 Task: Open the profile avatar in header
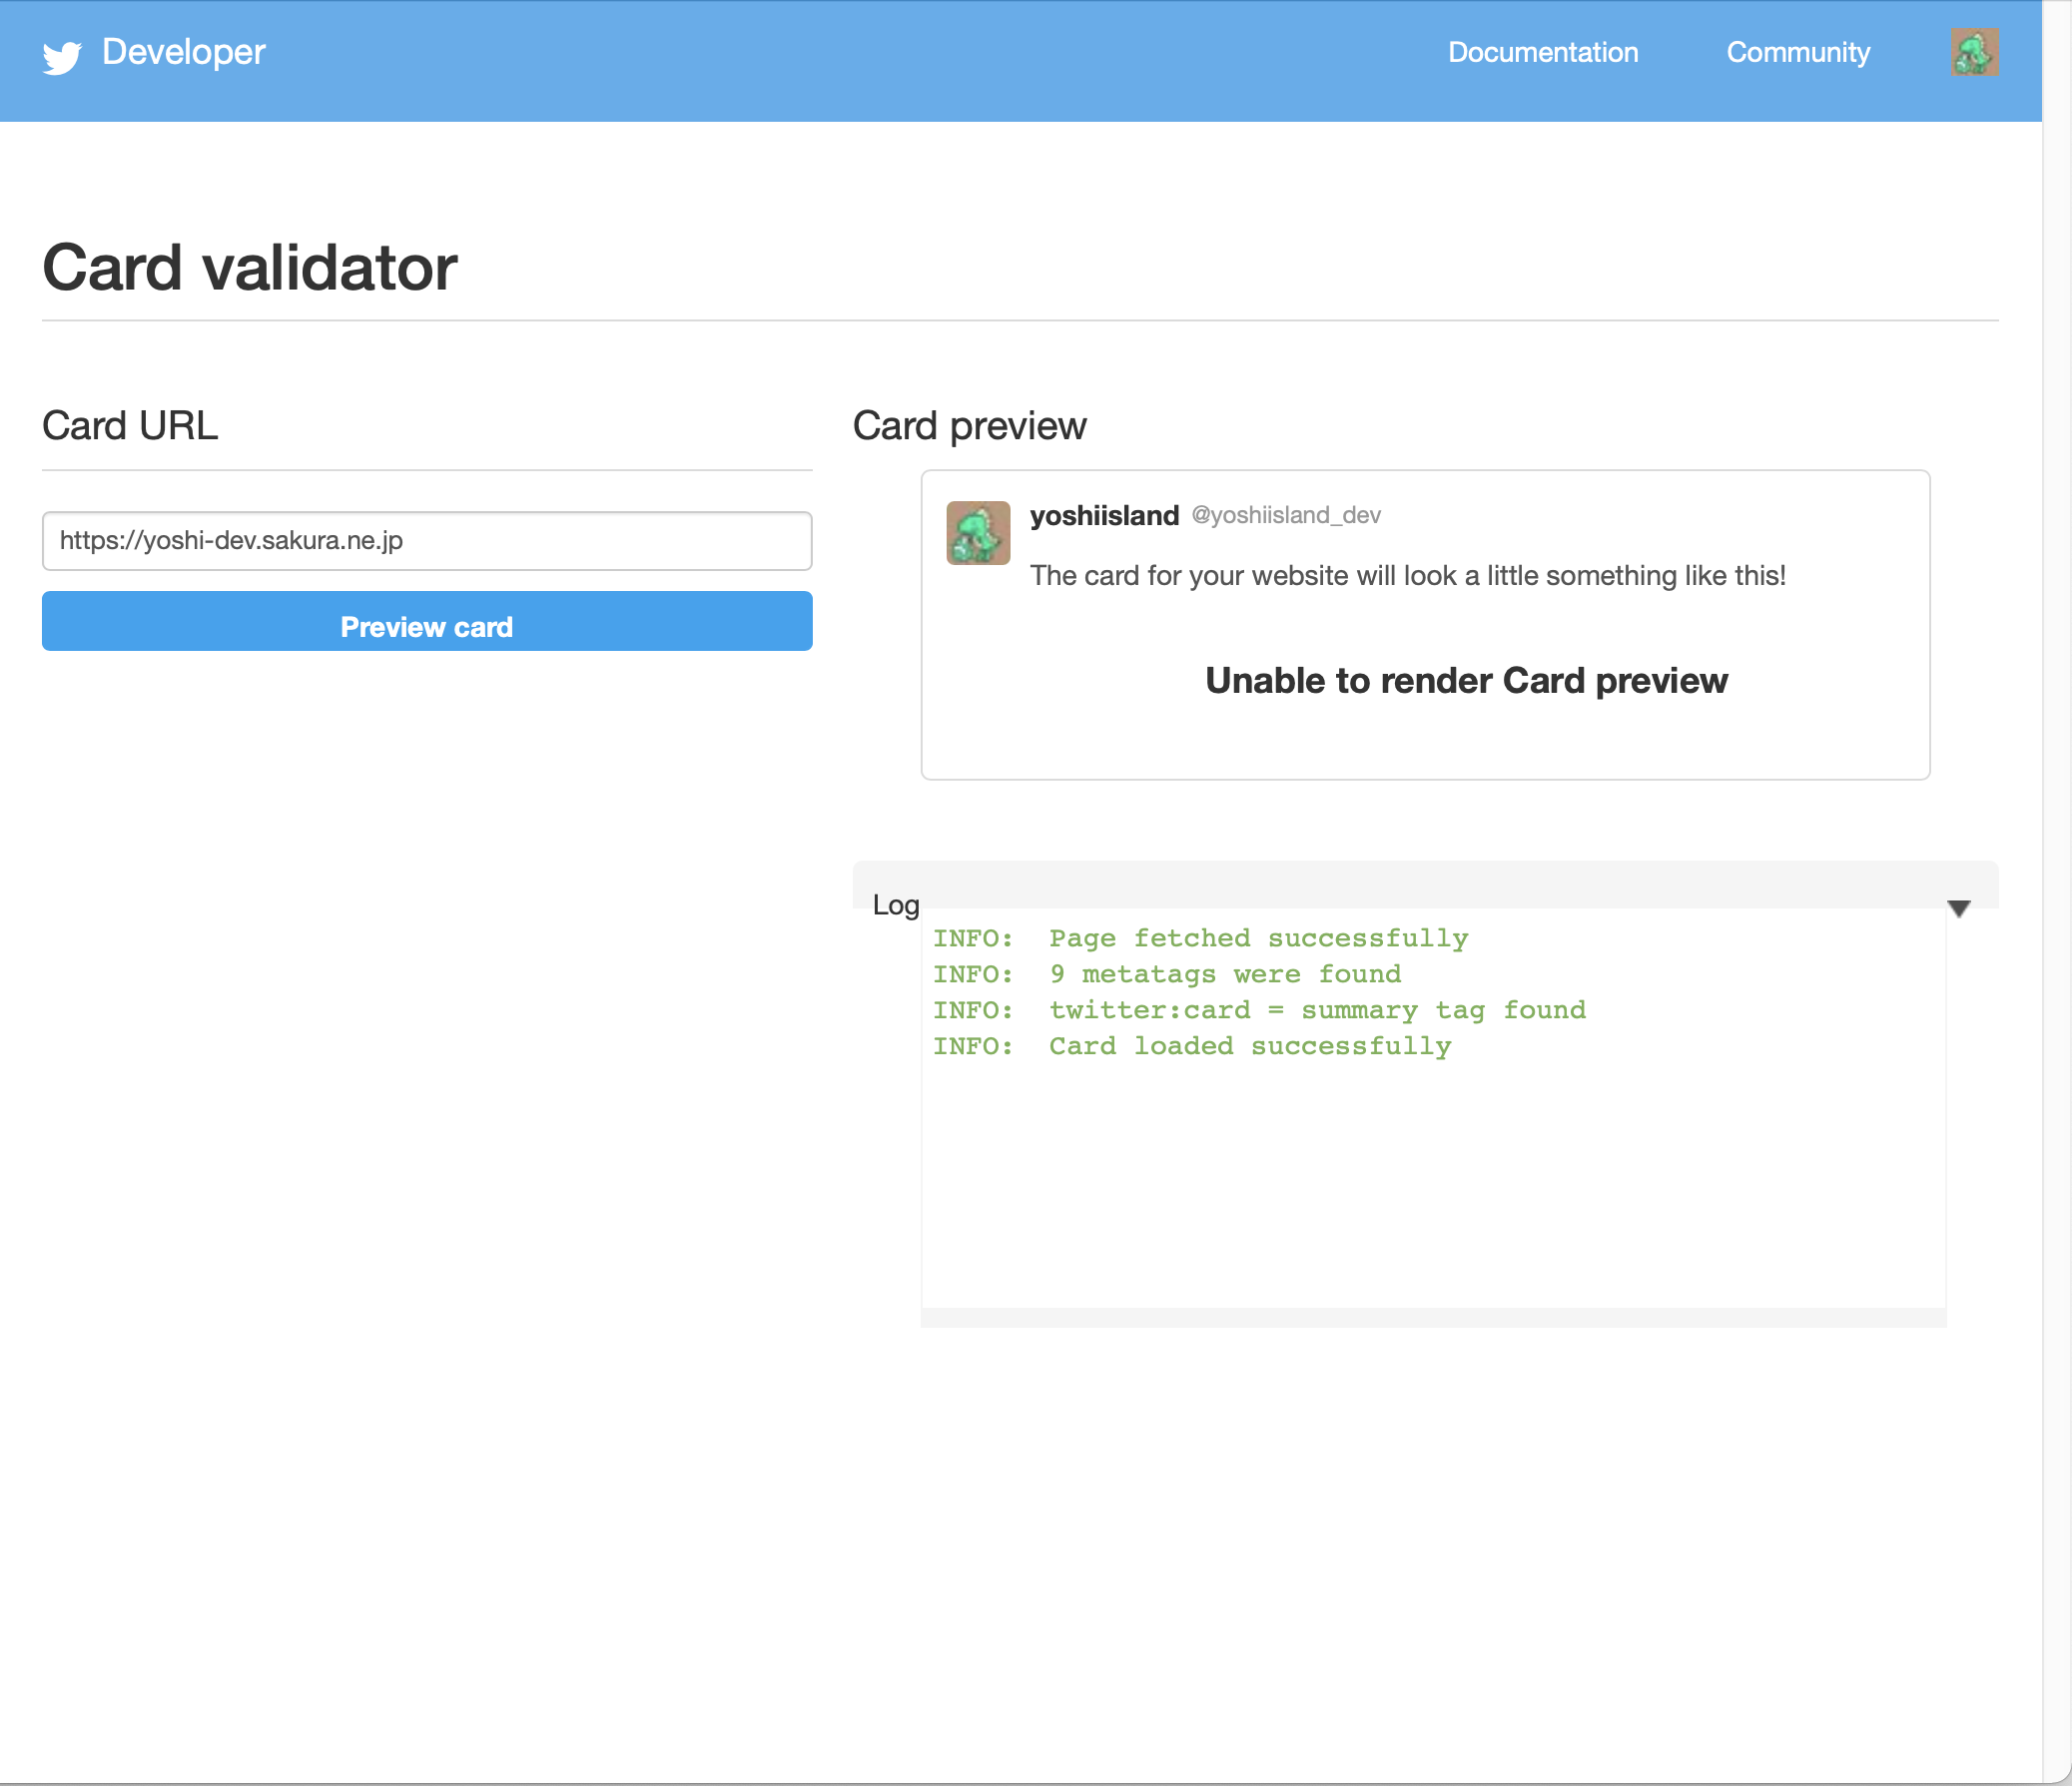(1975, 52)
